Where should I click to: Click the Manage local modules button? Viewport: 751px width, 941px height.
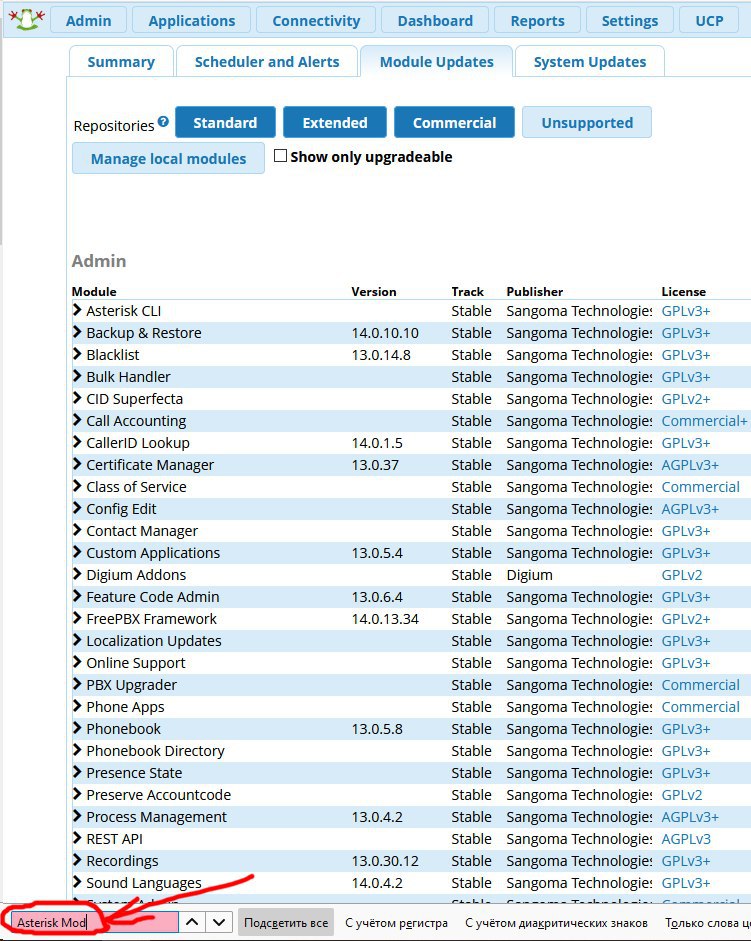tap(168, 158)
